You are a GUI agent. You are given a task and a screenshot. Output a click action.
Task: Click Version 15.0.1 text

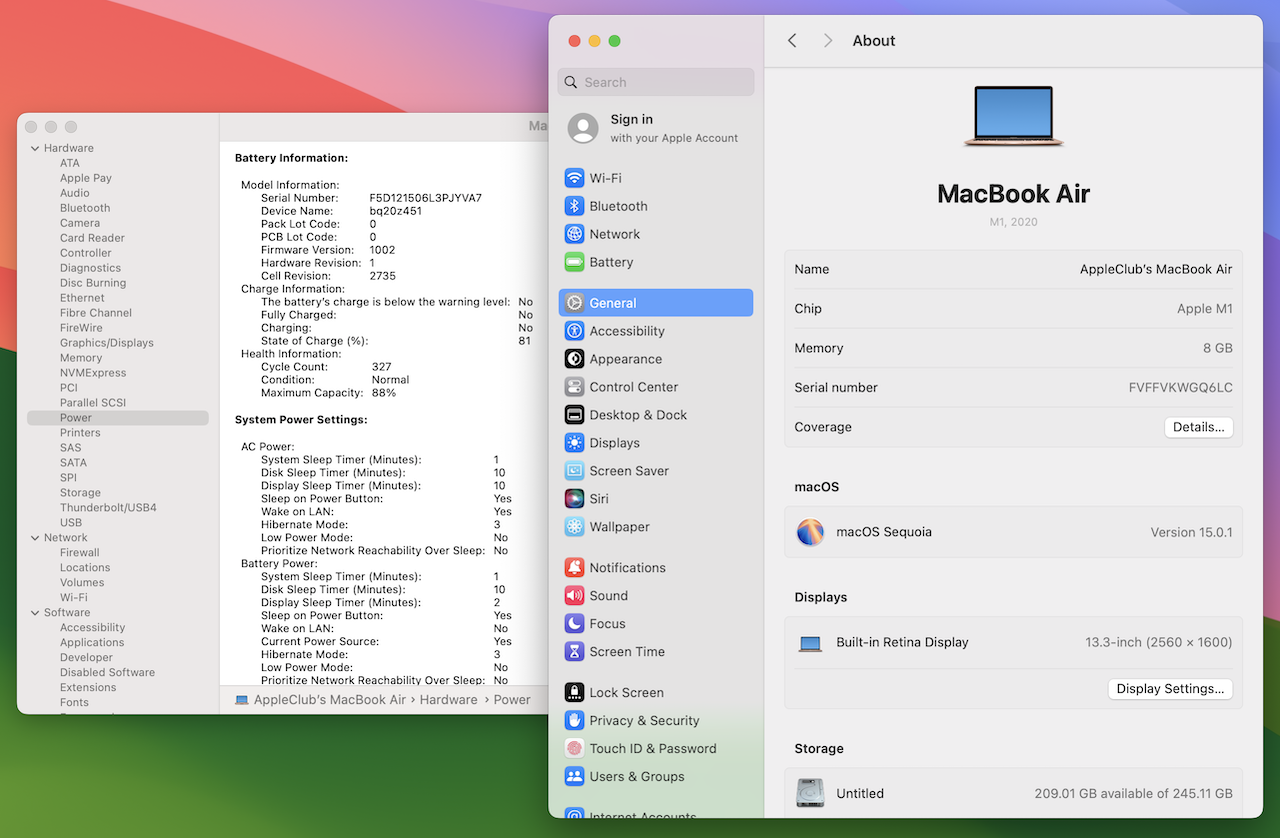point(1192,532)
